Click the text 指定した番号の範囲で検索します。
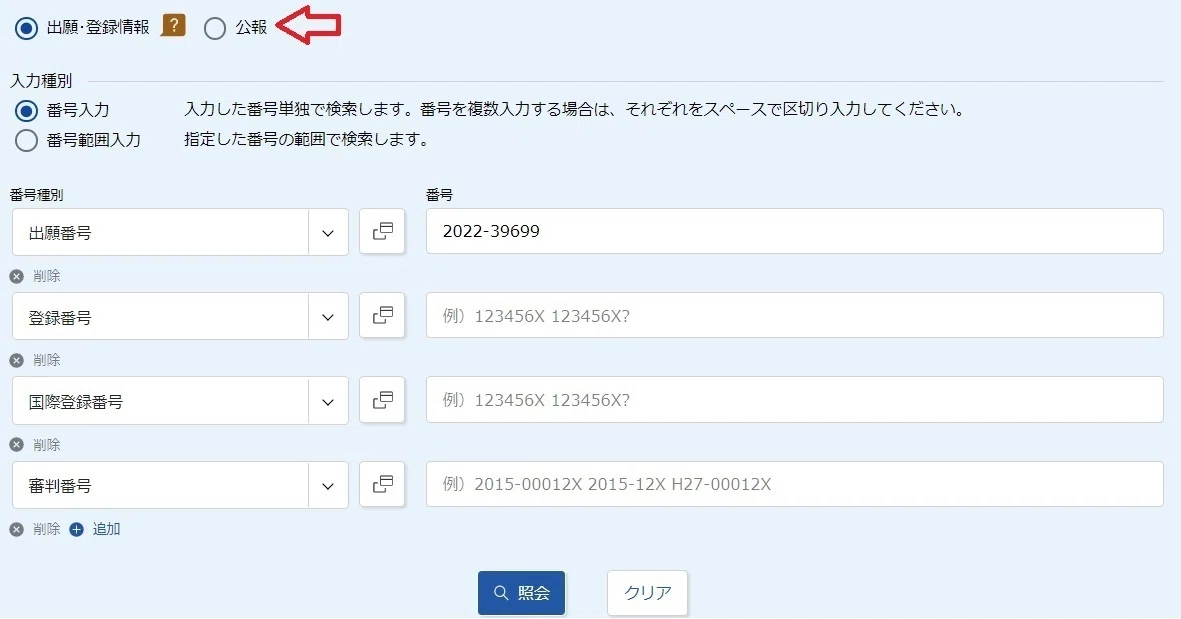Screen dimensions: 1181x619 (x=307, y=139)
